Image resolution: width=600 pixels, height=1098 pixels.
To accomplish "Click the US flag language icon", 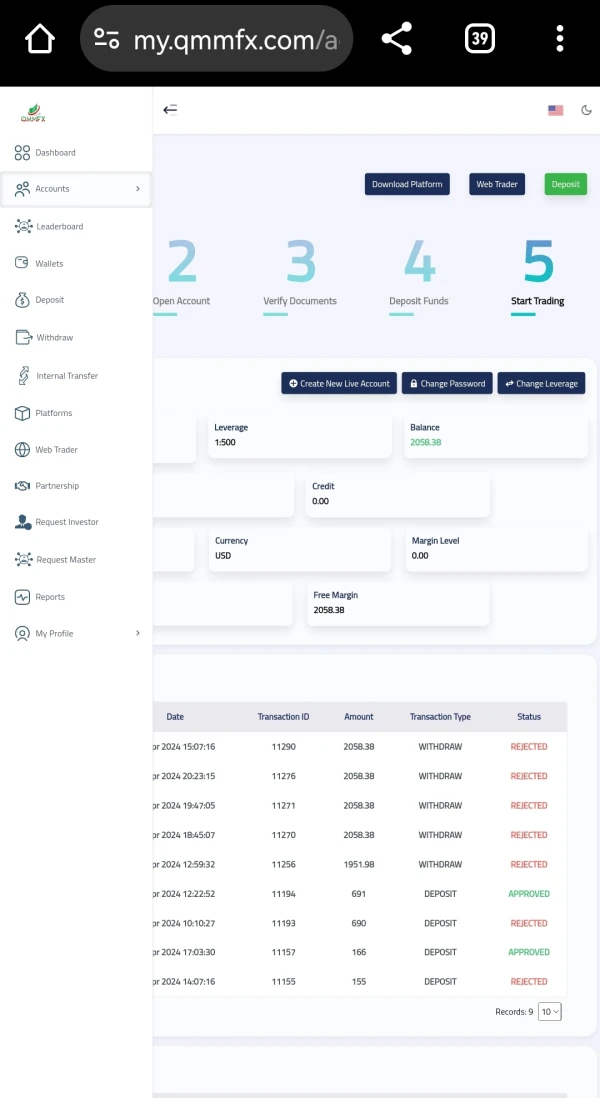I will point(555,110).
